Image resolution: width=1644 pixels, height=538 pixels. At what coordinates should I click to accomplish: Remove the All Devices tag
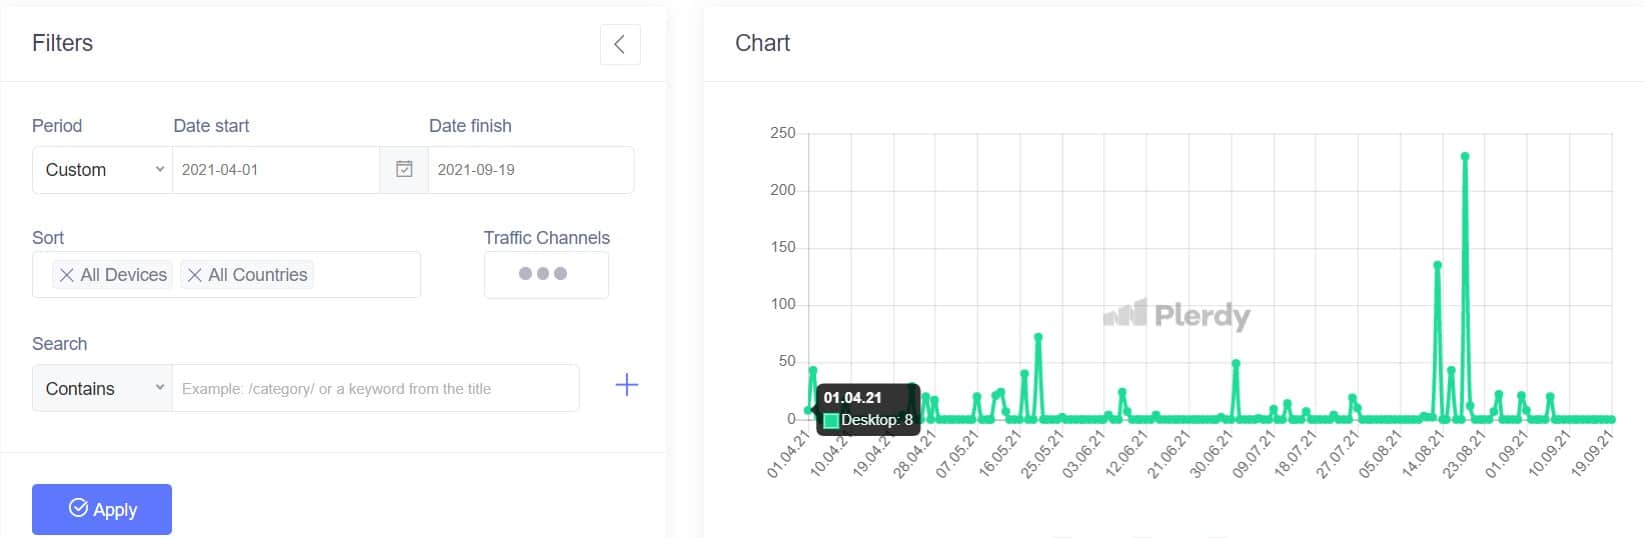(x=67, y=275)
